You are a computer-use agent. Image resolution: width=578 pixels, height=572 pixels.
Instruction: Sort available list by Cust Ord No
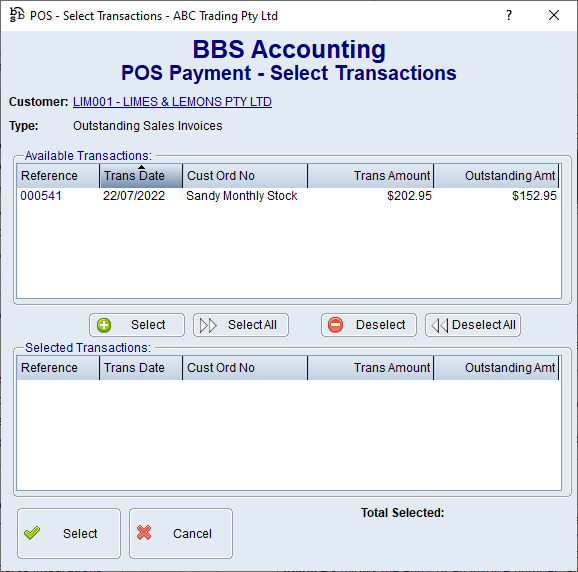(x=245, y=176)
